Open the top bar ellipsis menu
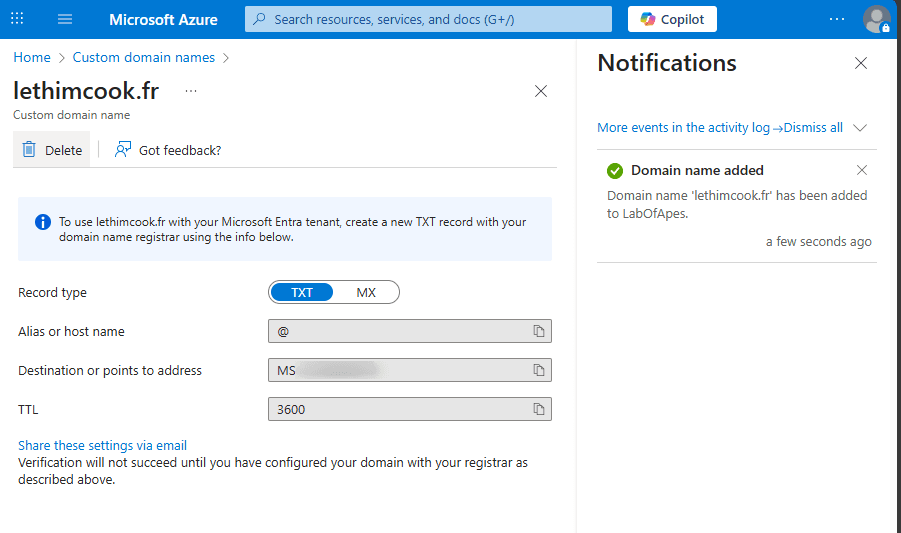Image resolution: width=901 pixels, height=533 pixels. 837,19
